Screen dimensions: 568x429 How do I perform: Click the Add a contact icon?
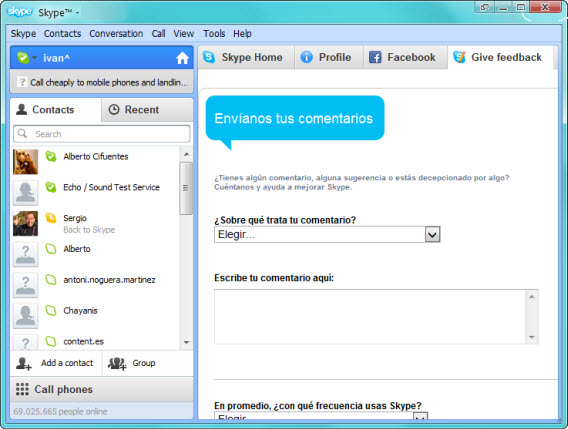point(24,363)
